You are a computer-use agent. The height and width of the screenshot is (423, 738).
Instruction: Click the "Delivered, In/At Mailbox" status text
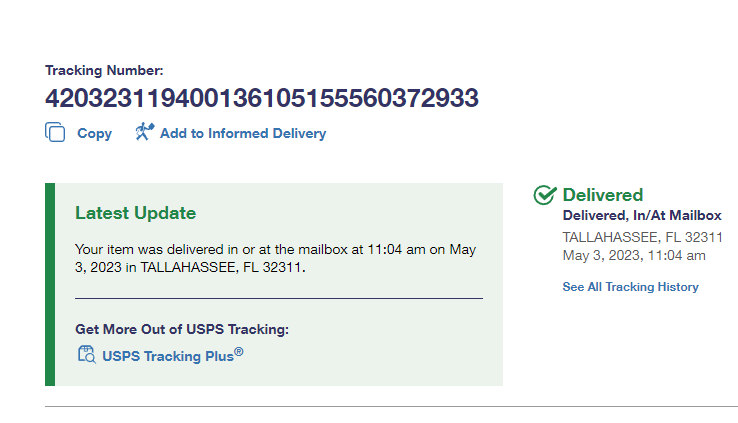click(x=641, y=215)
